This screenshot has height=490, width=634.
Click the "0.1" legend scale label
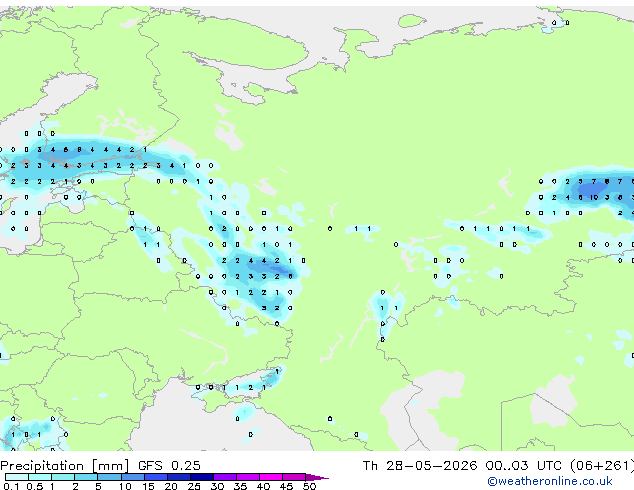11,486
